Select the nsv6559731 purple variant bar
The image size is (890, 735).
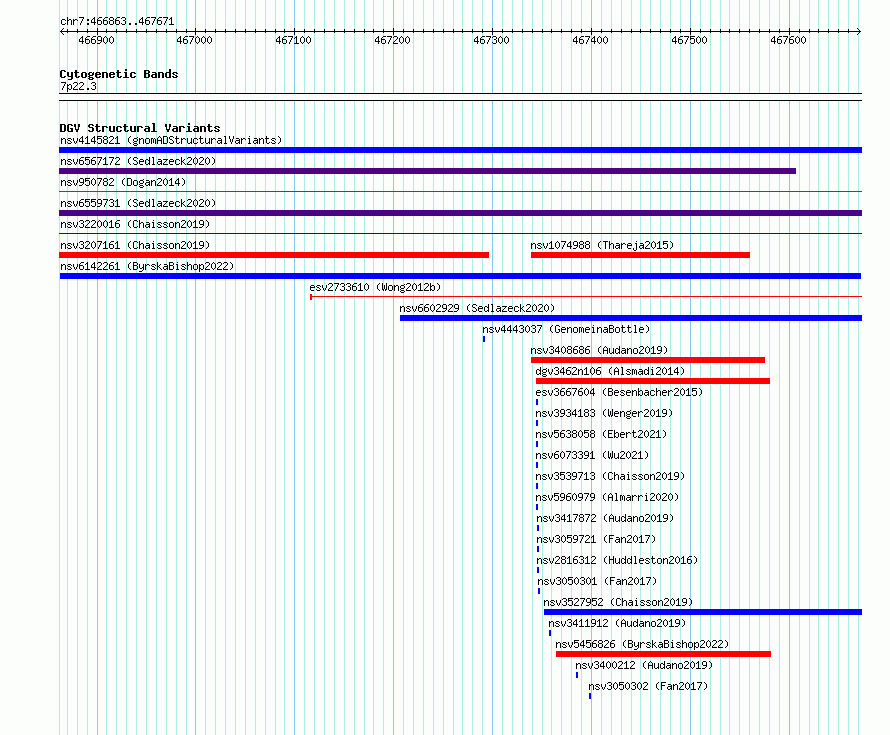460,213
